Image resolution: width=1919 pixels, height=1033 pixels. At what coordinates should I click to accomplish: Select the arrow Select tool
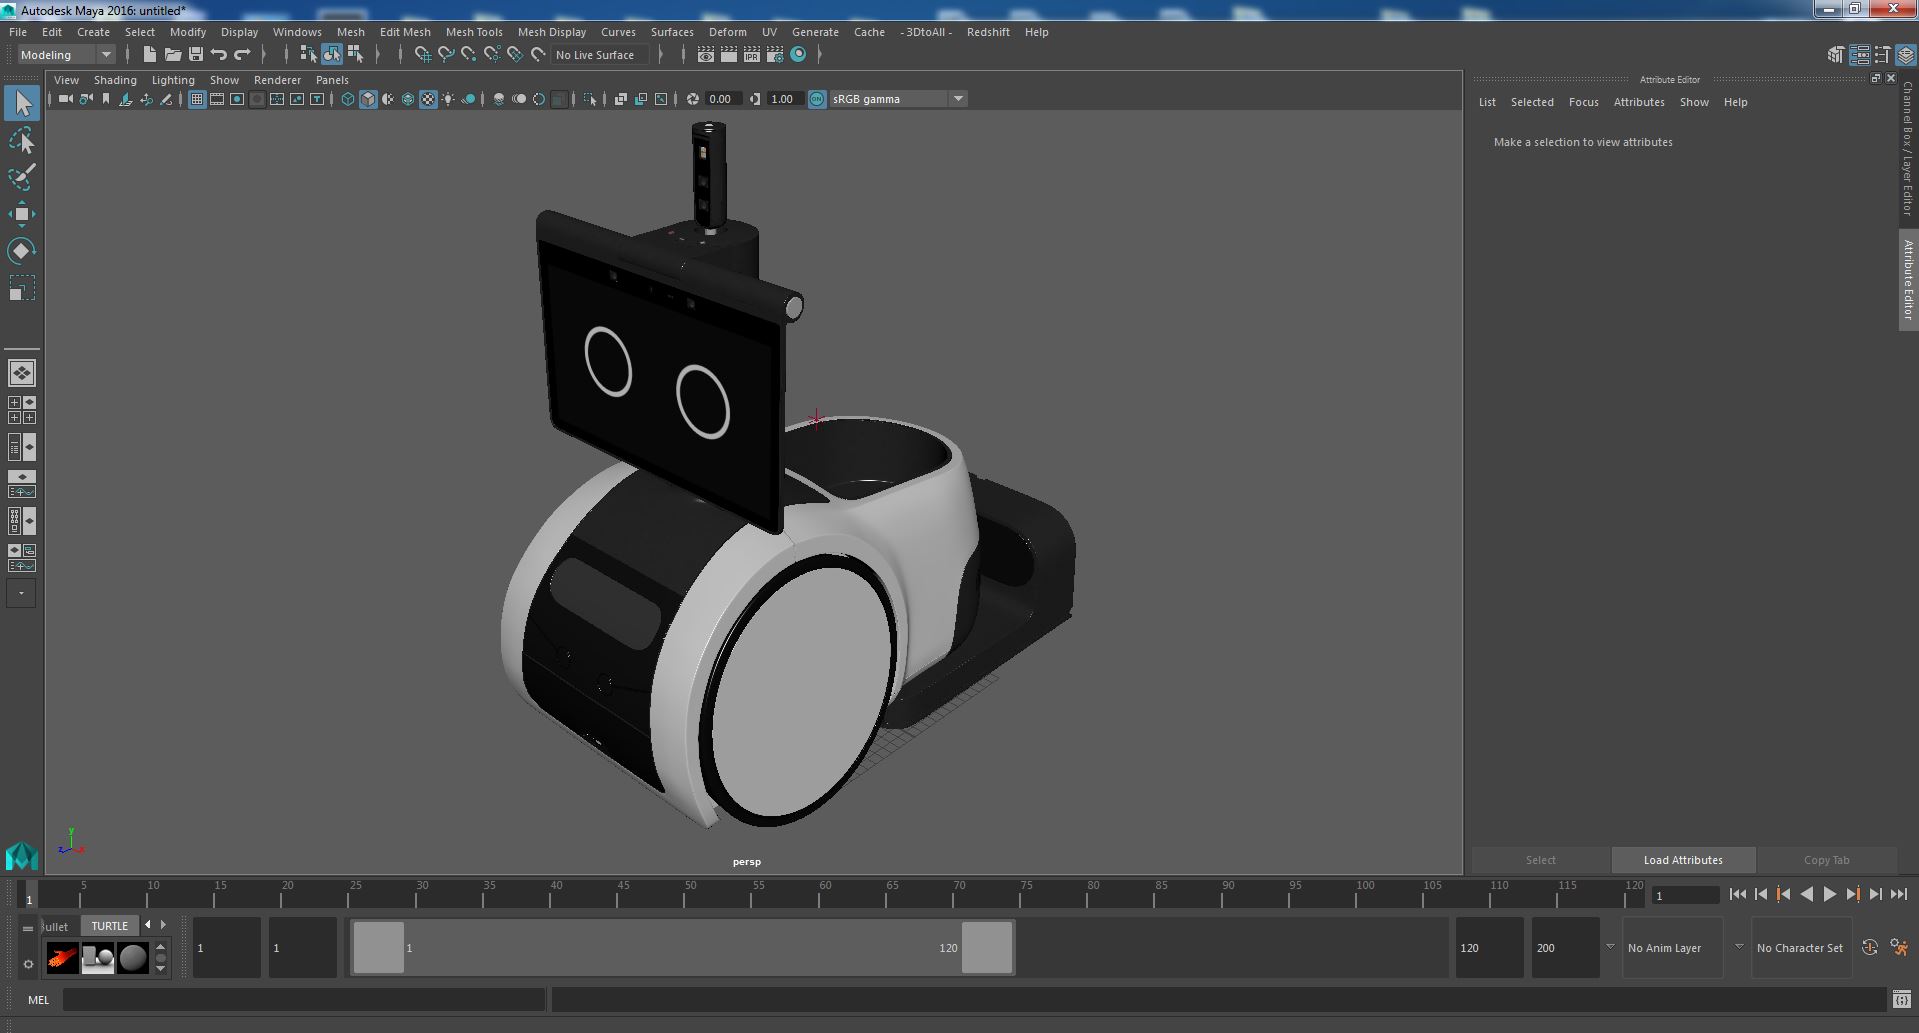22,103
